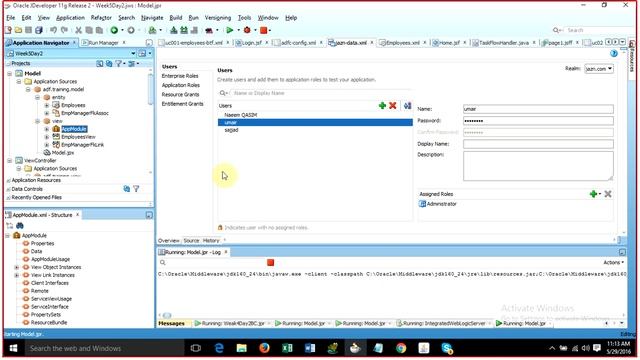Image resolution: width=640 pixels, height=360 pixels.
Task: Open the Week5Day2 application dropdown
Action: (133, 53)
